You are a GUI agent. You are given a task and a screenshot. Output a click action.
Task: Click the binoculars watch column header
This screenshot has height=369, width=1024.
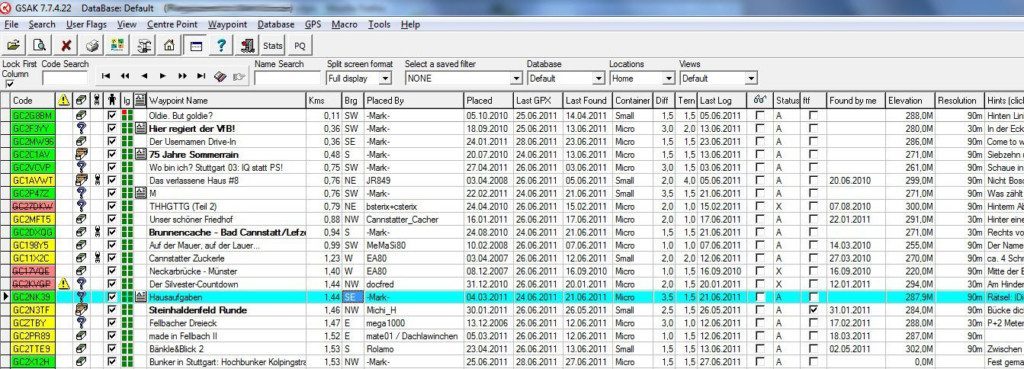tap(760, 101)
